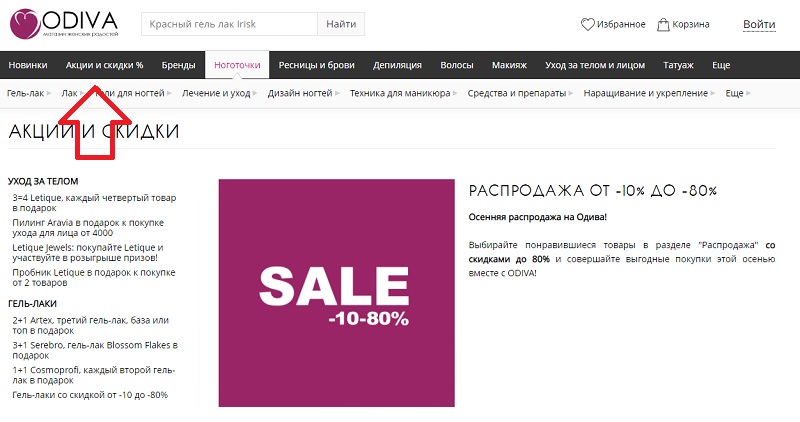Click the Войти login link

coord(759,24)
